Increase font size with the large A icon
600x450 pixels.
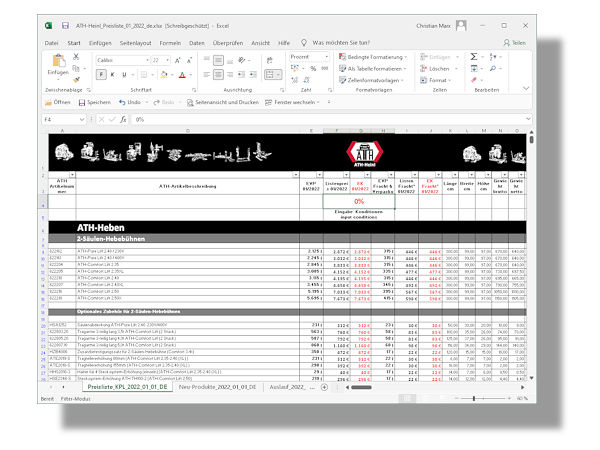(178, 60)
